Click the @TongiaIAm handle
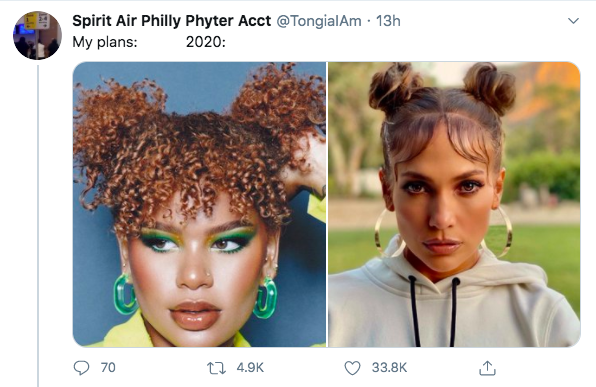Viewport: 596px width, 387px height. 319,21
